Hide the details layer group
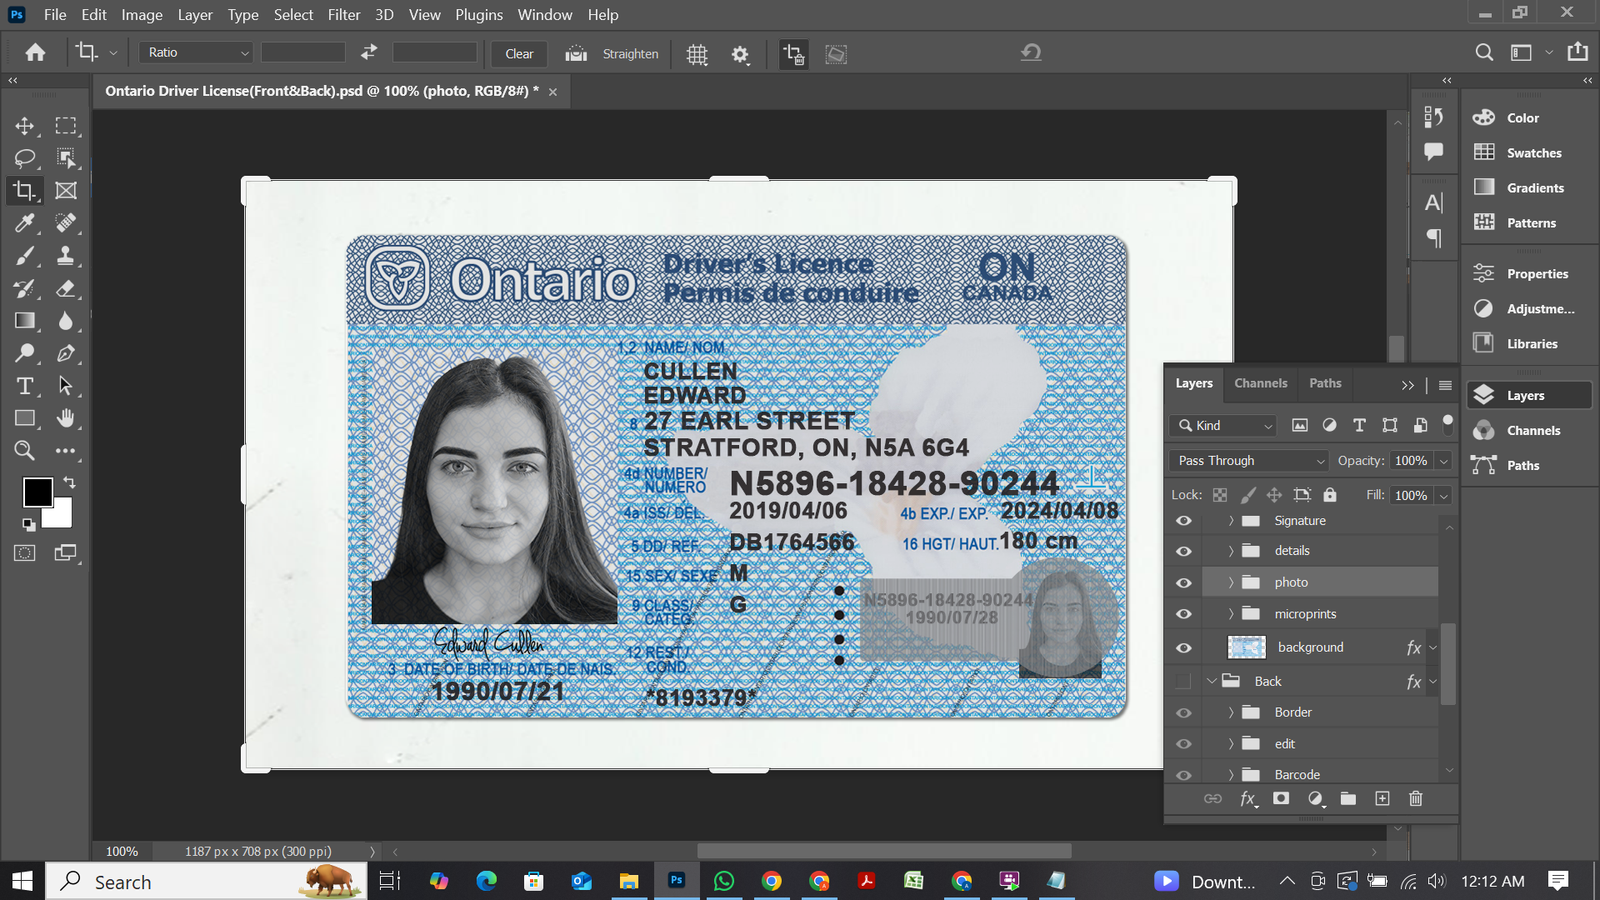The image size is (1600, 900). [x=1184, y=551]
